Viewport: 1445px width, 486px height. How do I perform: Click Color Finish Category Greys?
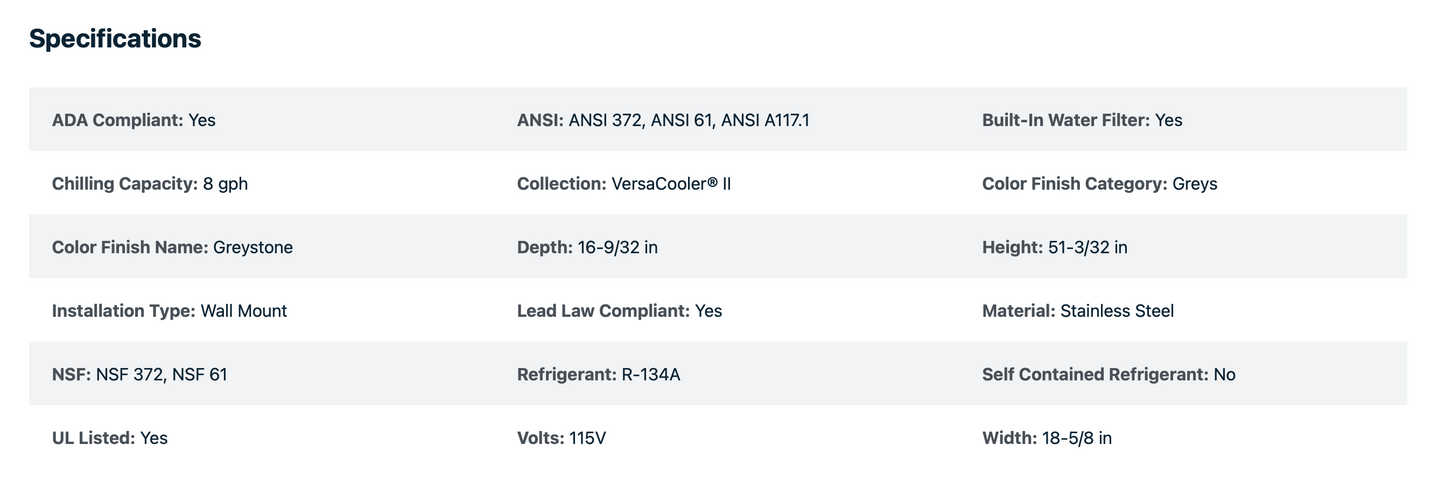[x=1099, y=184]
